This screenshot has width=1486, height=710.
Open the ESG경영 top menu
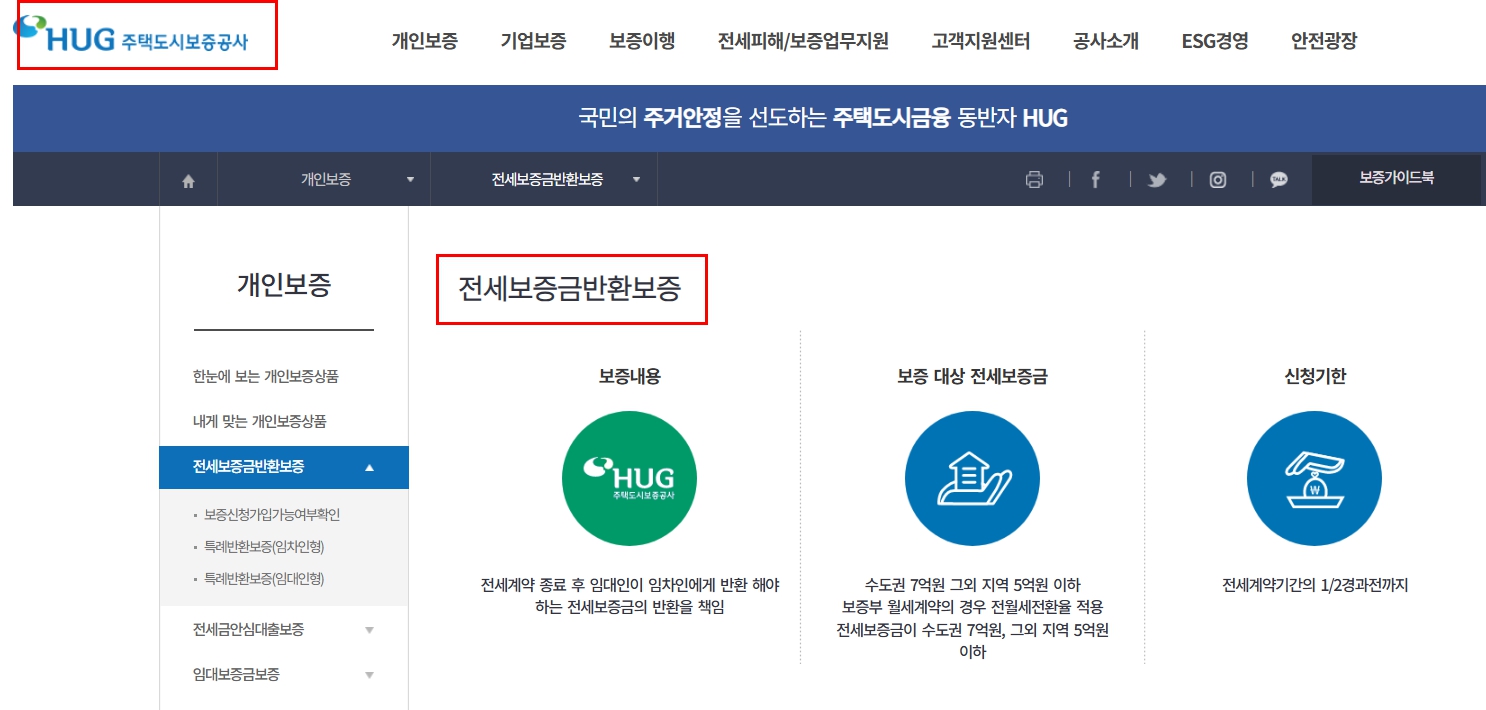[1214, 41]
